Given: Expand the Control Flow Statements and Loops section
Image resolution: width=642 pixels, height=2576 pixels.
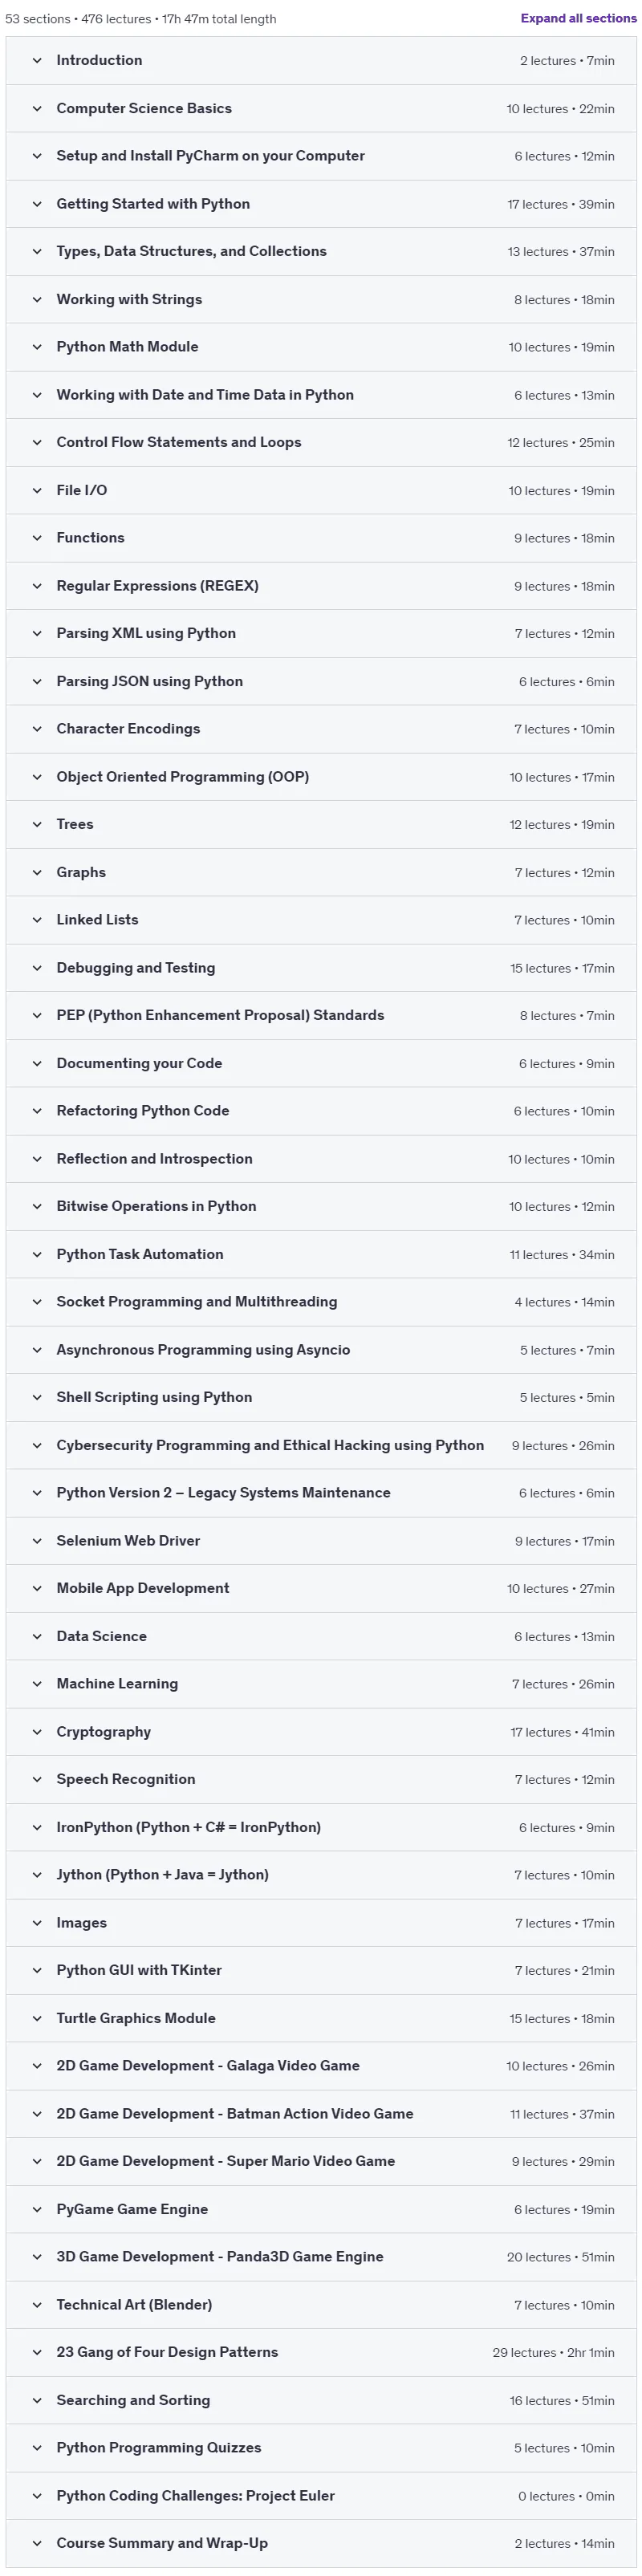Looking at the screenshot, I should pos(321,442).
